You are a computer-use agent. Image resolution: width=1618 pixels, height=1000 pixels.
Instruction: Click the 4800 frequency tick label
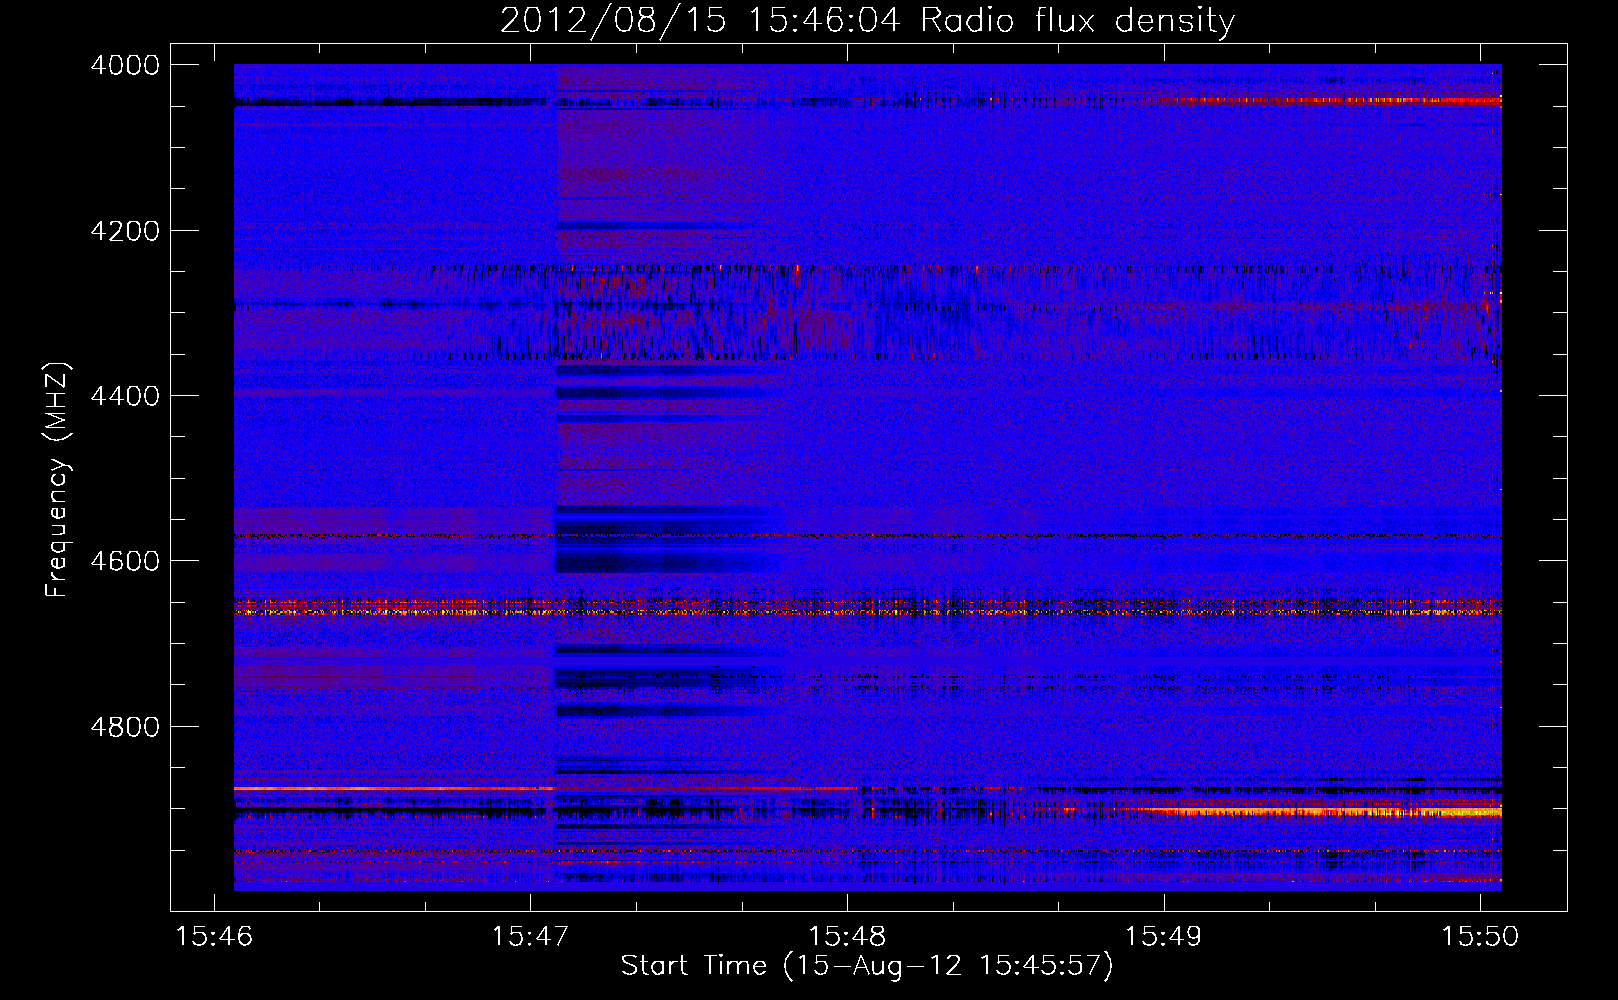point(125,727)
